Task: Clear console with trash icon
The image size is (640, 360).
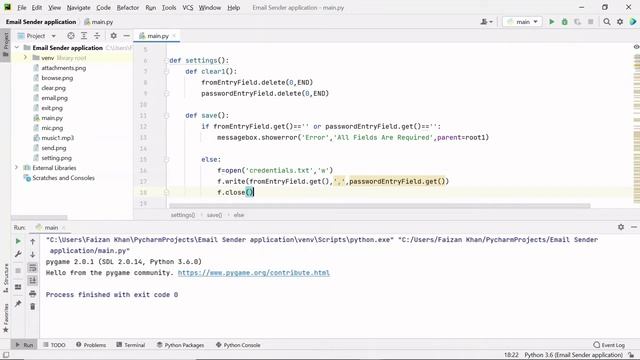Action: click(x=33, y=306)
